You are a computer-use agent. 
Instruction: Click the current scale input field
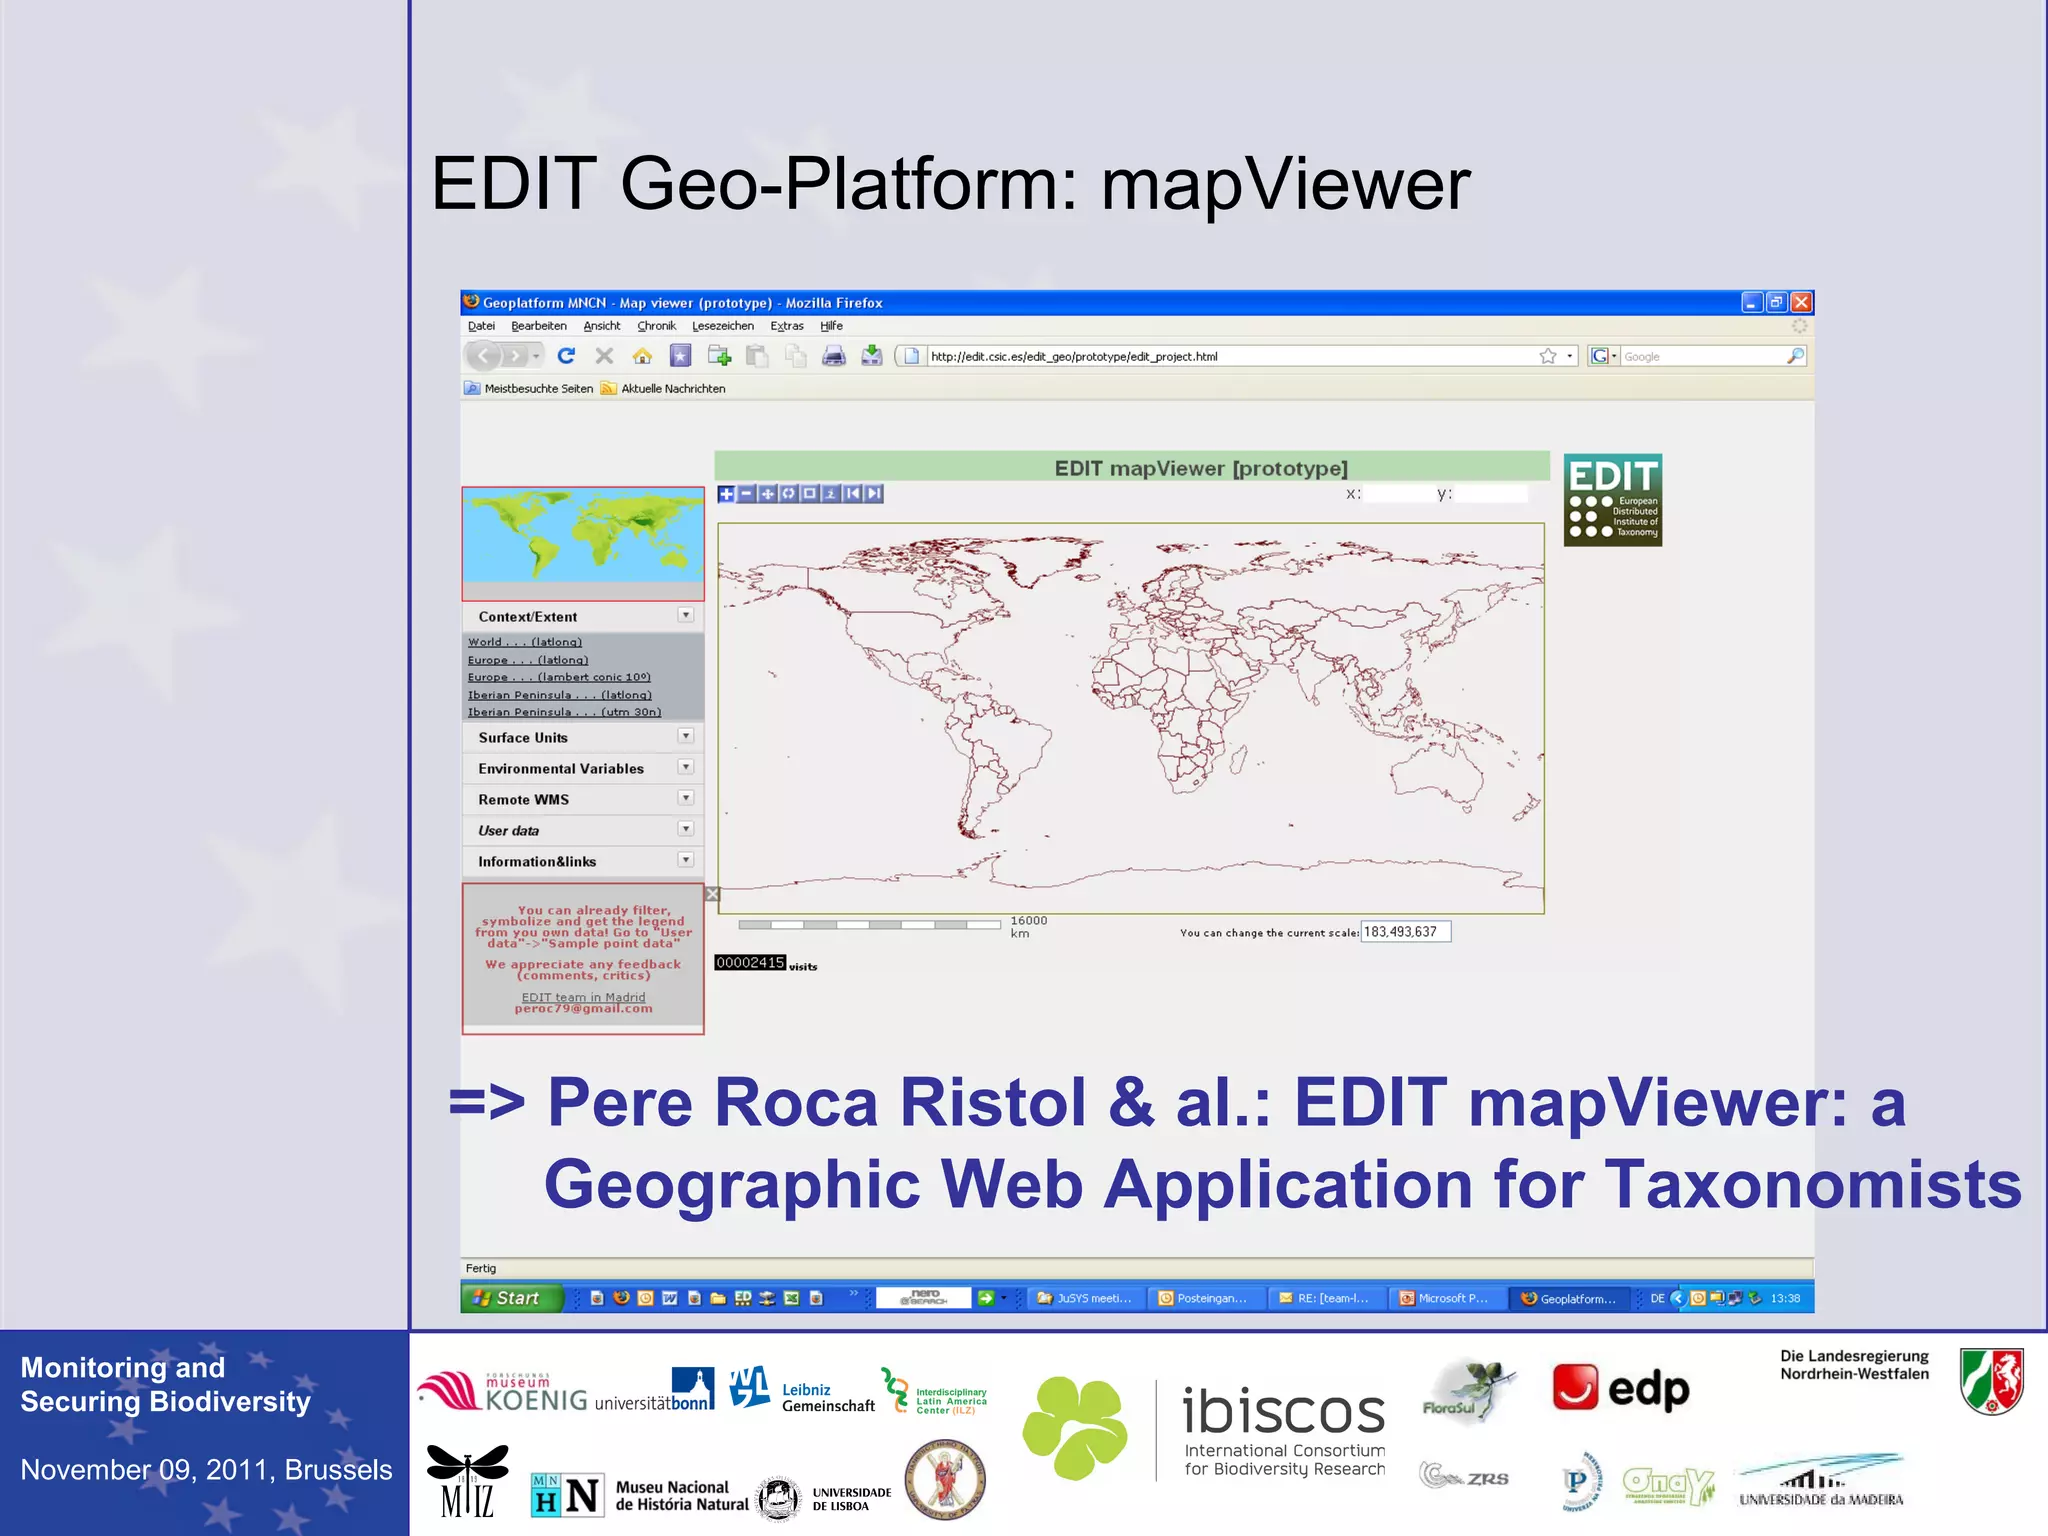click(x=1404, y=932)
